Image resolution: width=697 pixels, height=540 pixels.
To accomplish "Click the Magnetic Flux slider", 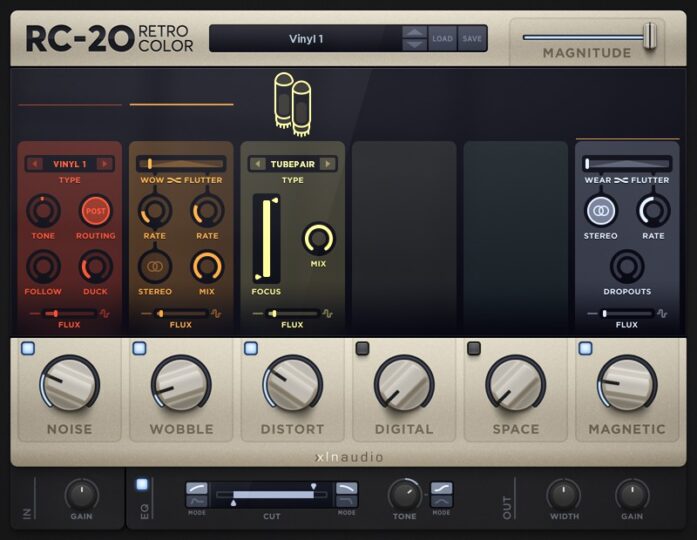I will (627, 314).
